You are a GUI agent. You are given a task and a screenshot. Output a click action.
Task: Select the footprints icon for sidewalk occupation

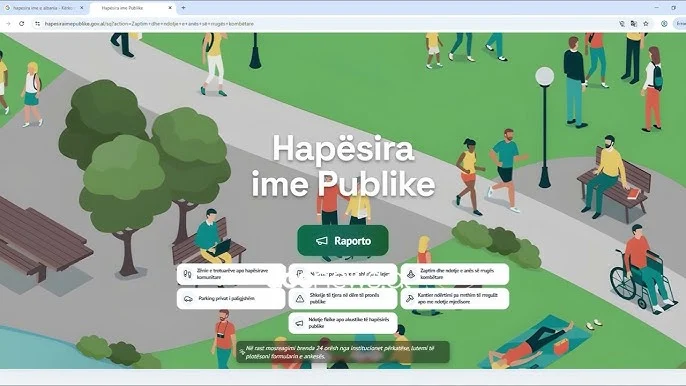coord(187,274)
